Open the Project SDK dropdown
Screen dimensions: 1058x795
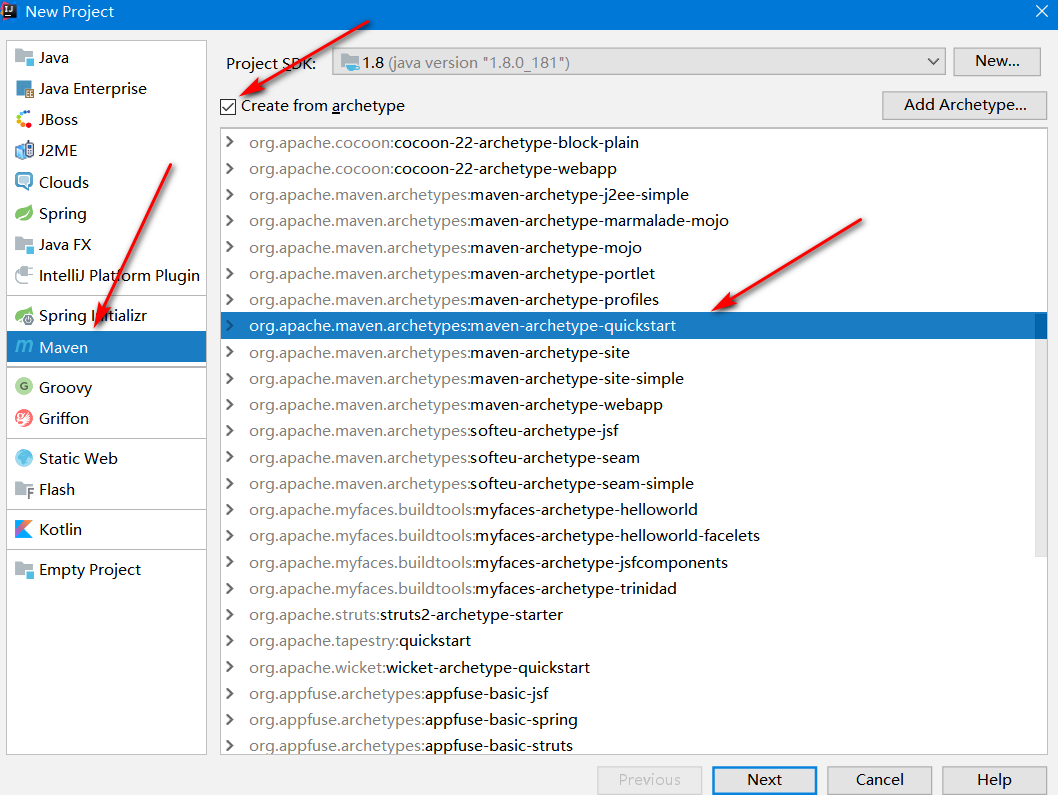(639, 62)
